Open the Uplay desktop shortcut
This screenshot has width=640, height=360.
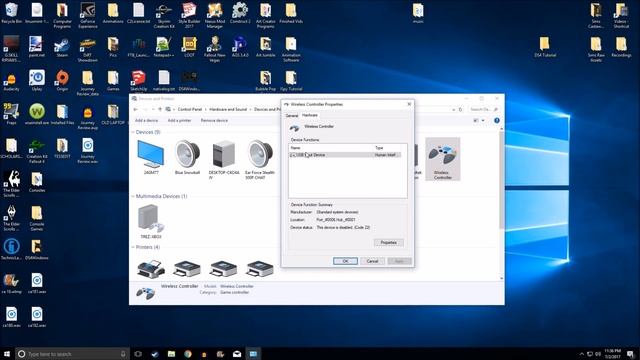(x=37, y=81)
